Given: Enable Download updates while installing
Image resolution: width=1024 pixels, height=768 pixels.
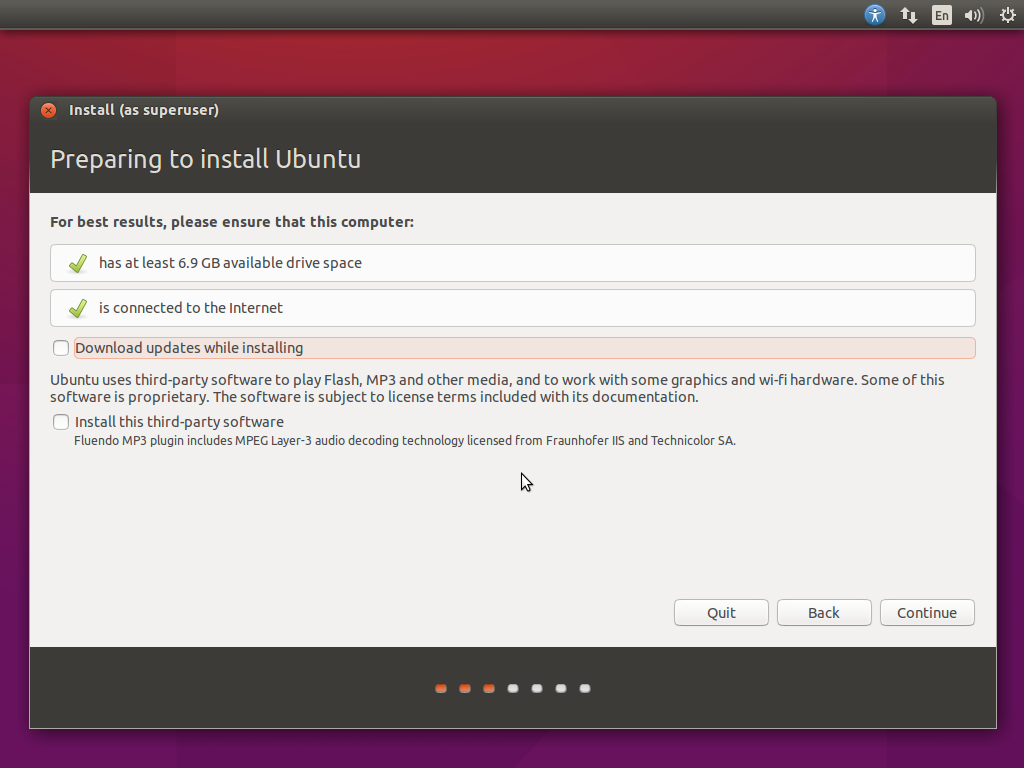Looking at the screenshot, I should 60,347.
